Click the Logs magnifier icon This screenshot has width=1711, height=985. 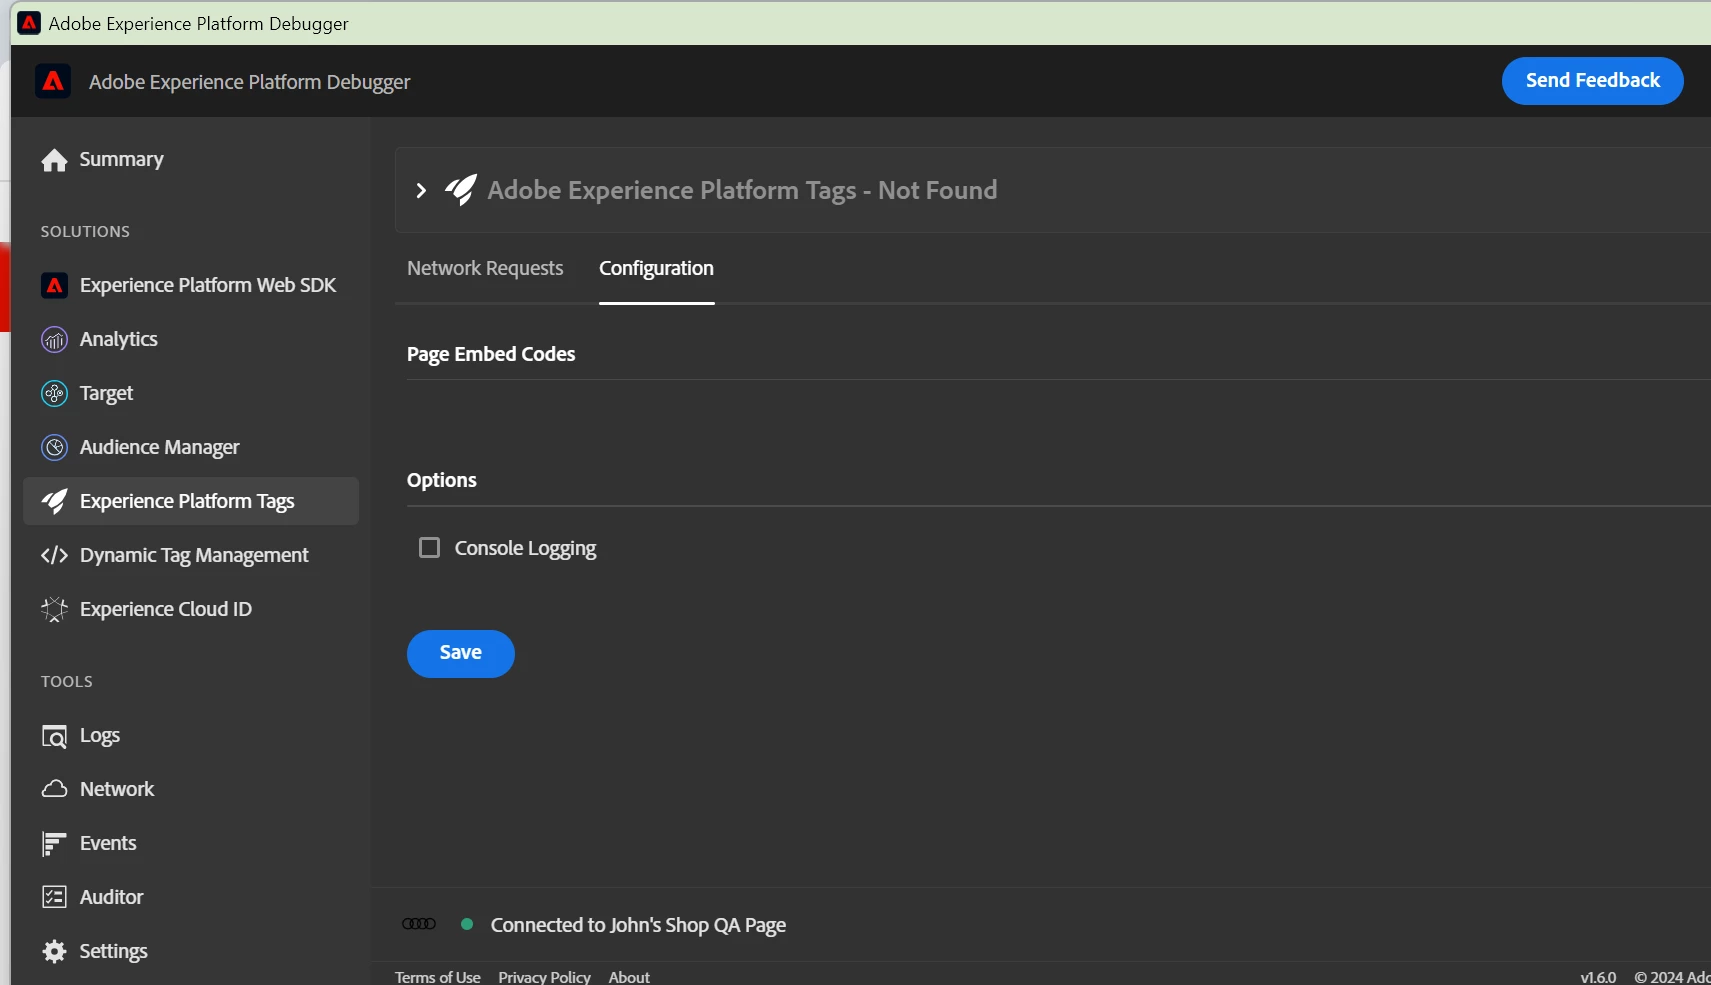pos(55,737)
